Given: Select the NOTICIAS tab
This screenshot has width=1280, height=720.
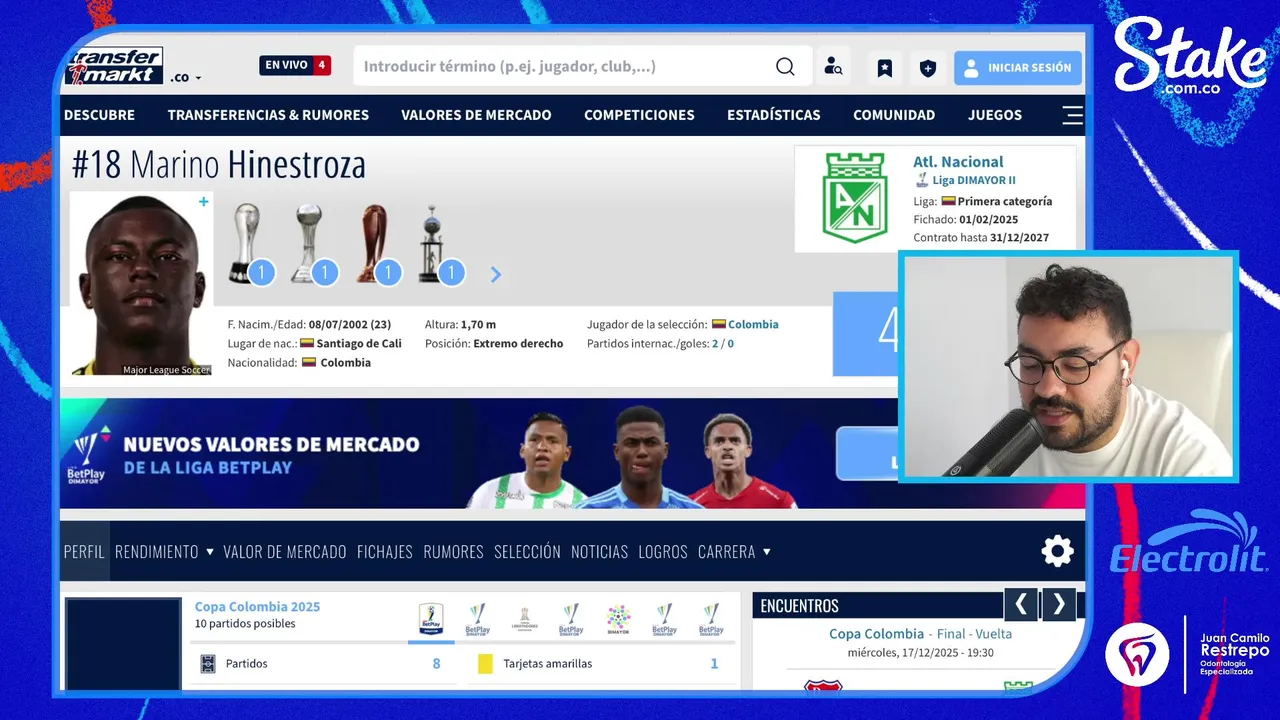Looking at the screenshot, I should coord(599,551).
